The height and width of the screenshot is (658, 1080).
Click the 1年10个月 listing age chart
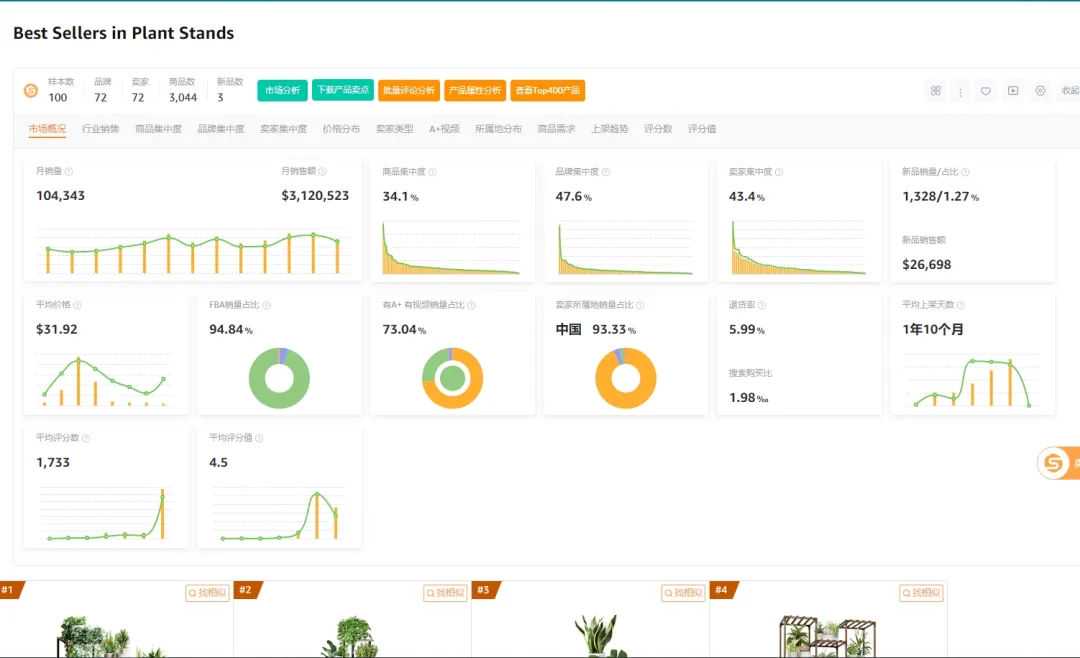pos(971,381)
